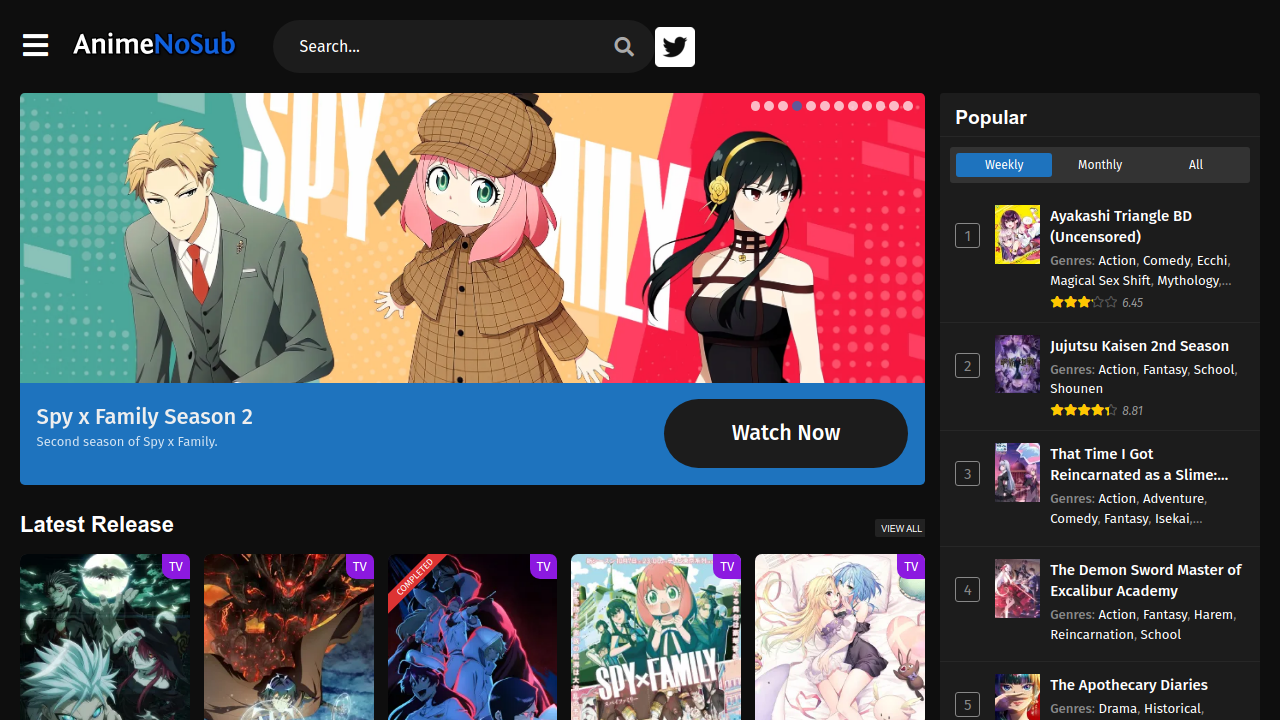Select the first carousel slide dot
The image size is (1280, 720).
tap(756, 106)
